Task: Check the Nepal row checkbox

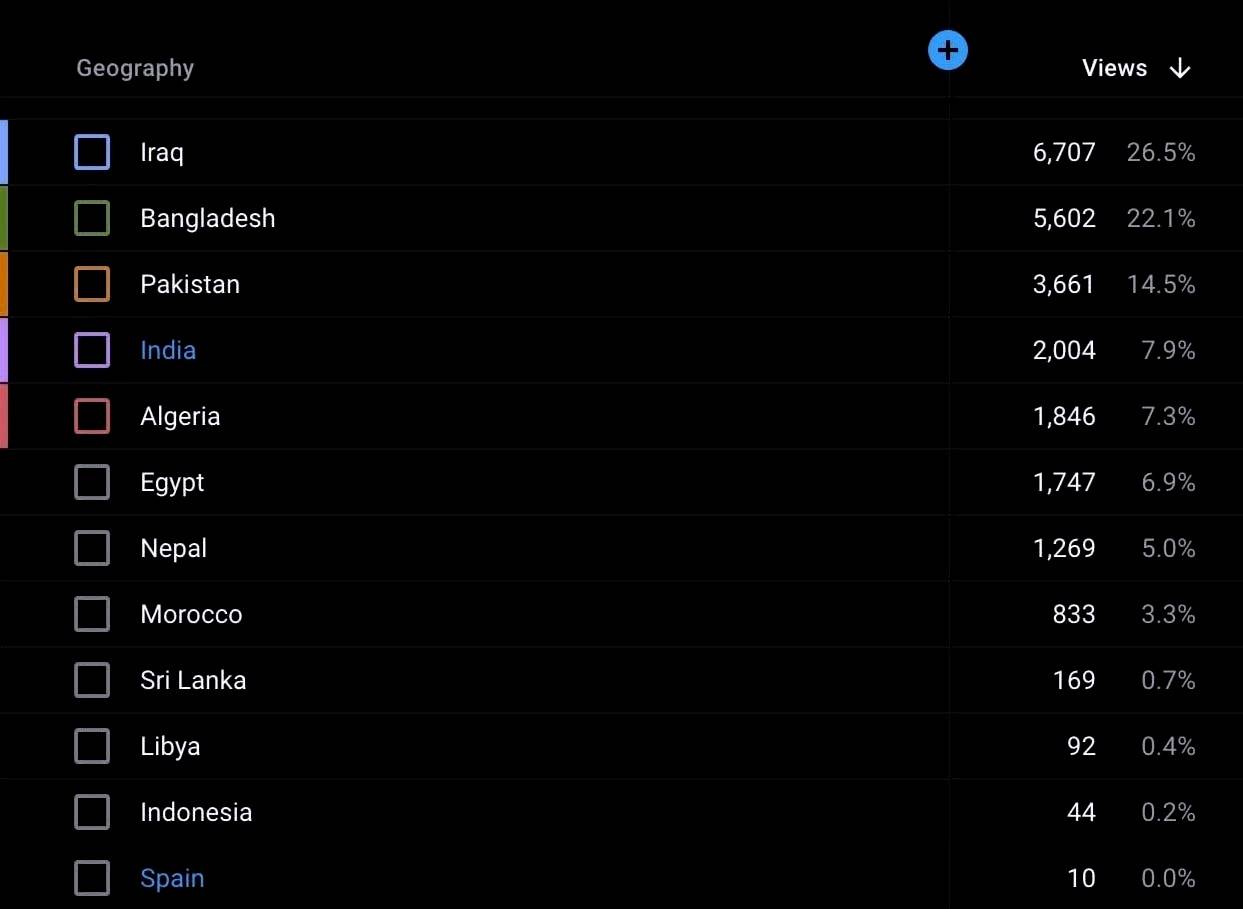Action: tap(92, 548)
